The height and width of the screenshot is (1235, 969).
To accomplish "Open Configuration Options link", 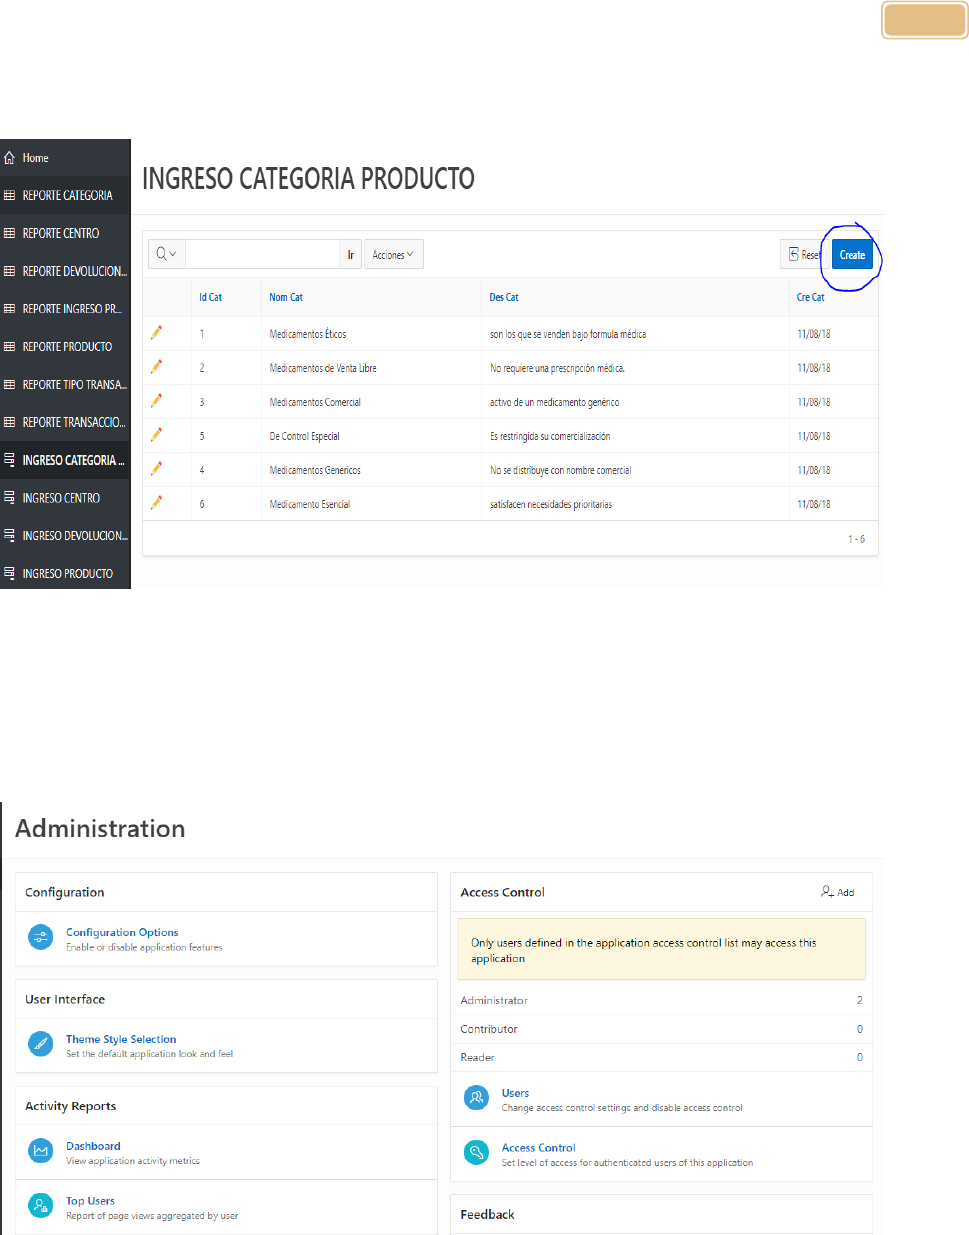I will tap(122, 932).
